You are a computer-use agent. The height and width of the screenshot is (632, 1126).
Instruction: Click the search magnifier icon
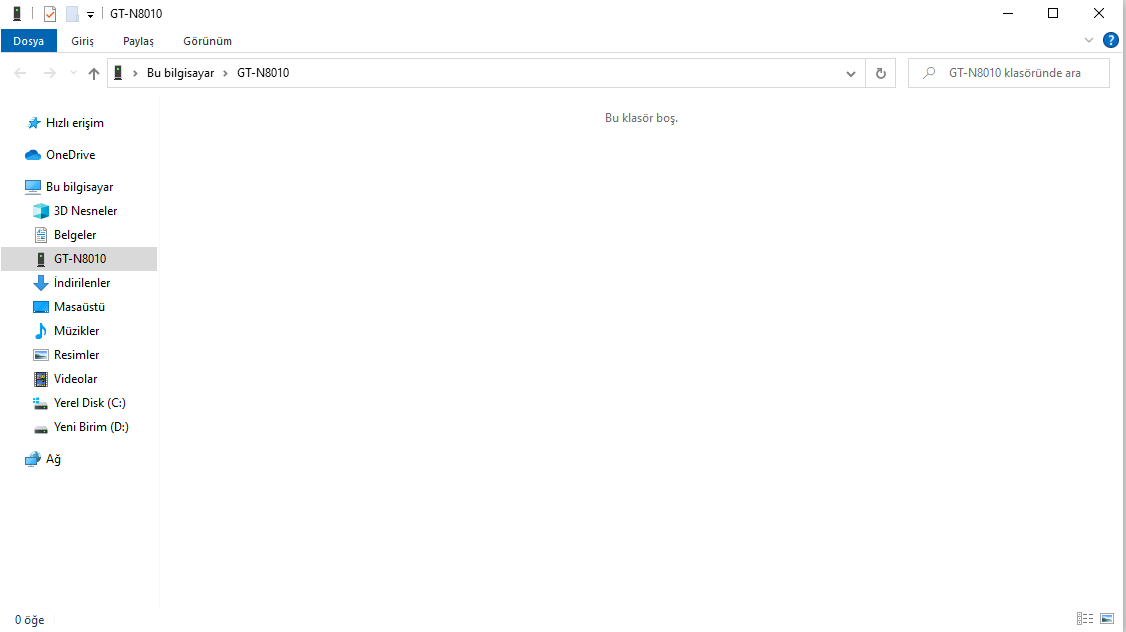tap(929, 73)
